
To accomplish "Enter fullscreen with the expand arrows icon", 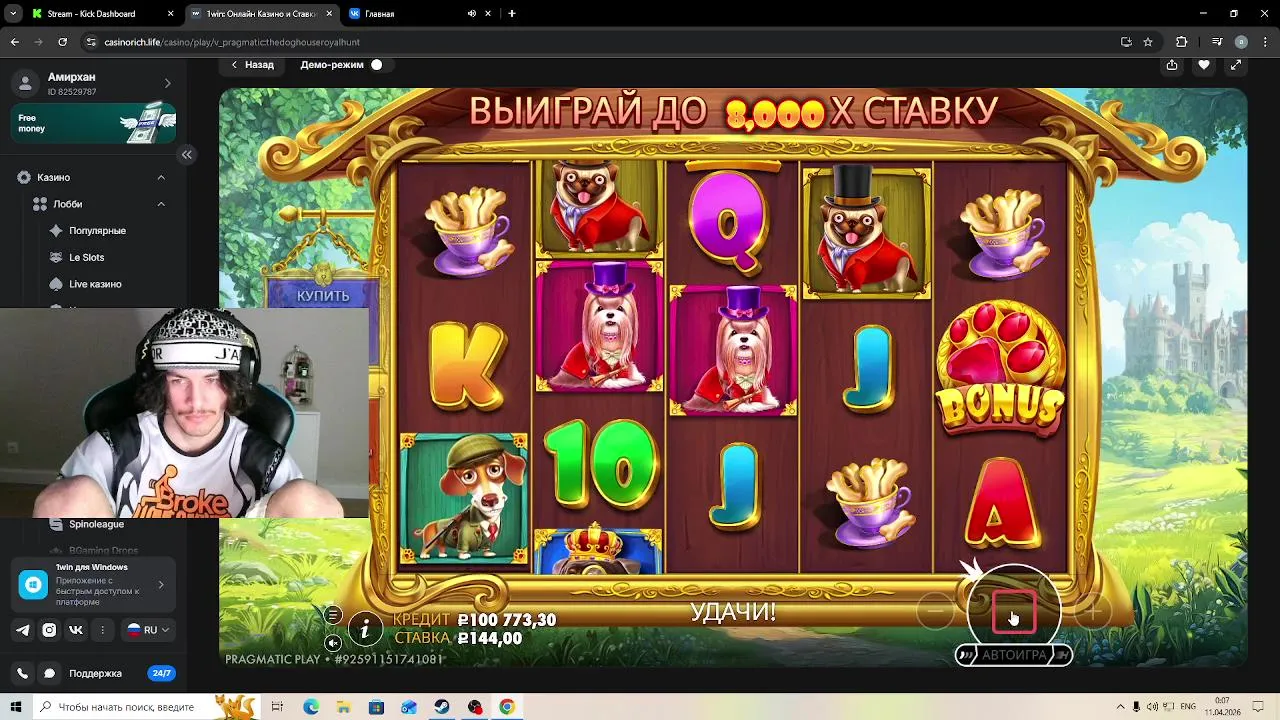I will (x=1236, y=65).
